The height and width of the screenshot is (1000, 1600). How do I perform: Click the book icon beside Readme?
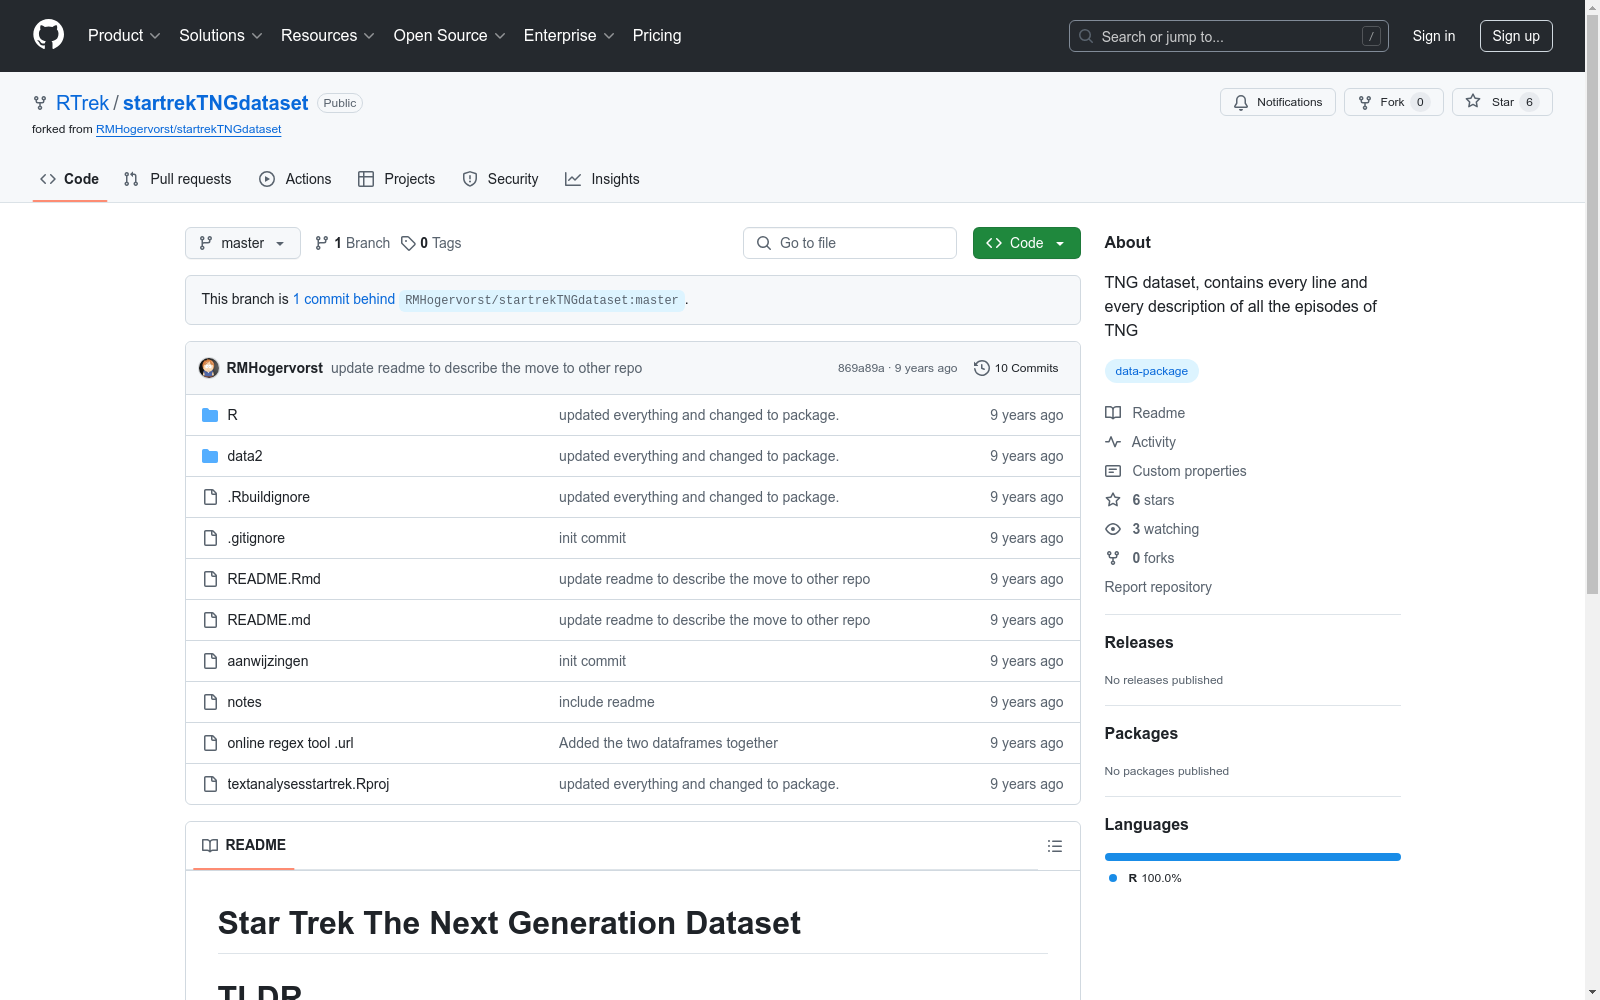click(1113, 413)
